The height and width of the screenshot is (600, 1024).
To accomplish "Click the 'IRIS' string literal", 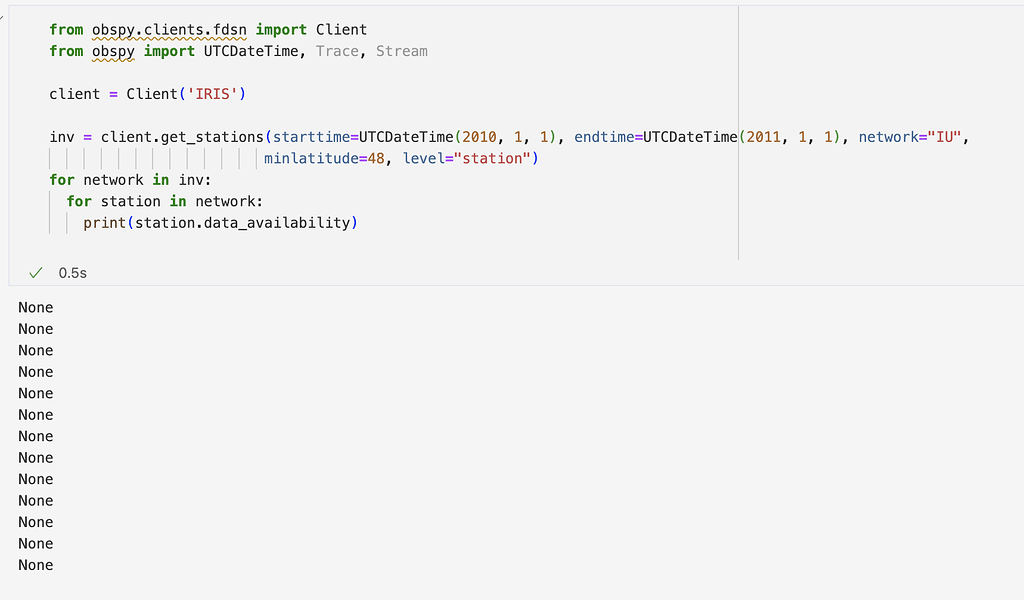I will pos(212,94).
